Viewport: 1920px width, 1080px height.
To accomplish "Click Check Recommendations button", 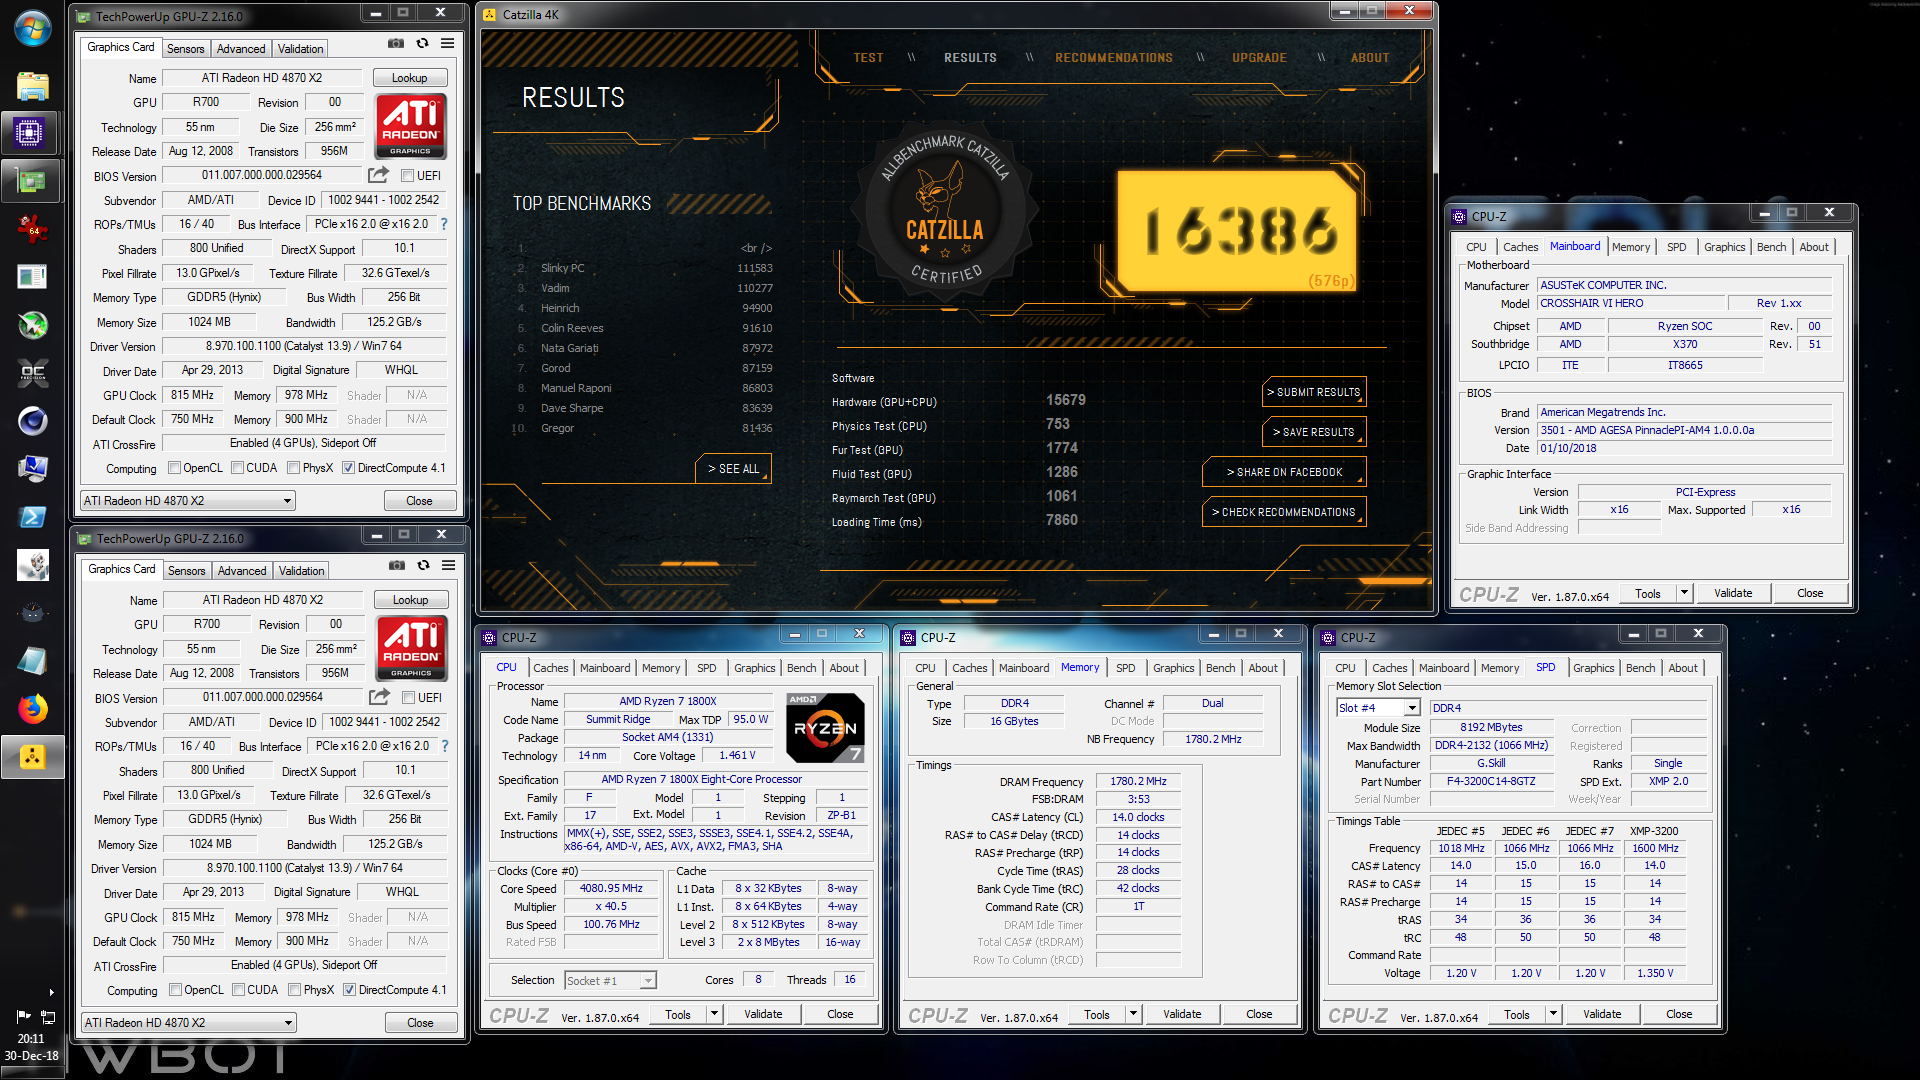I will pyautogui.click(x=1284, y=512).
